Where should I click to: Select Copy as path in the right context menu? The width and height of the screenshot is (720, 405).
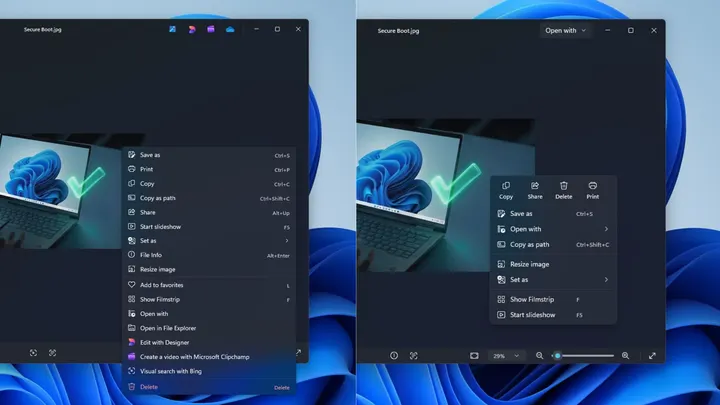tap(553, 245)
